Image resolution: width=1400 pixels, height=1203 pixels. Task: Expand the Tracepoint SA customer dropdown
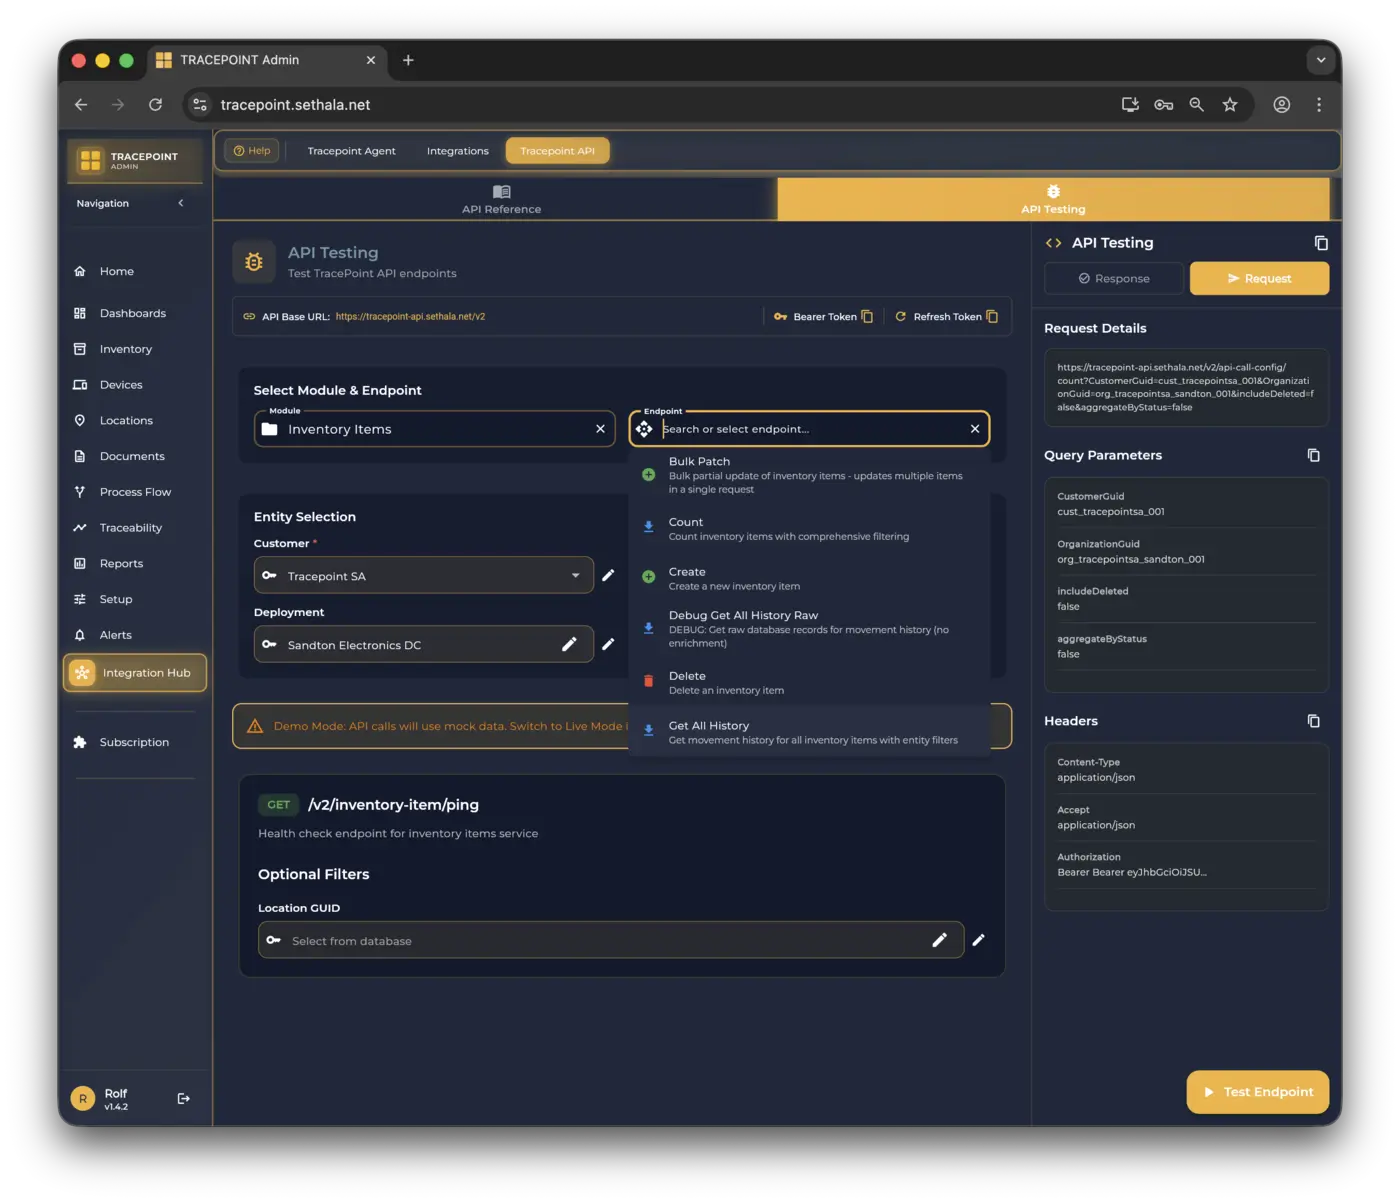click(575, 576)
